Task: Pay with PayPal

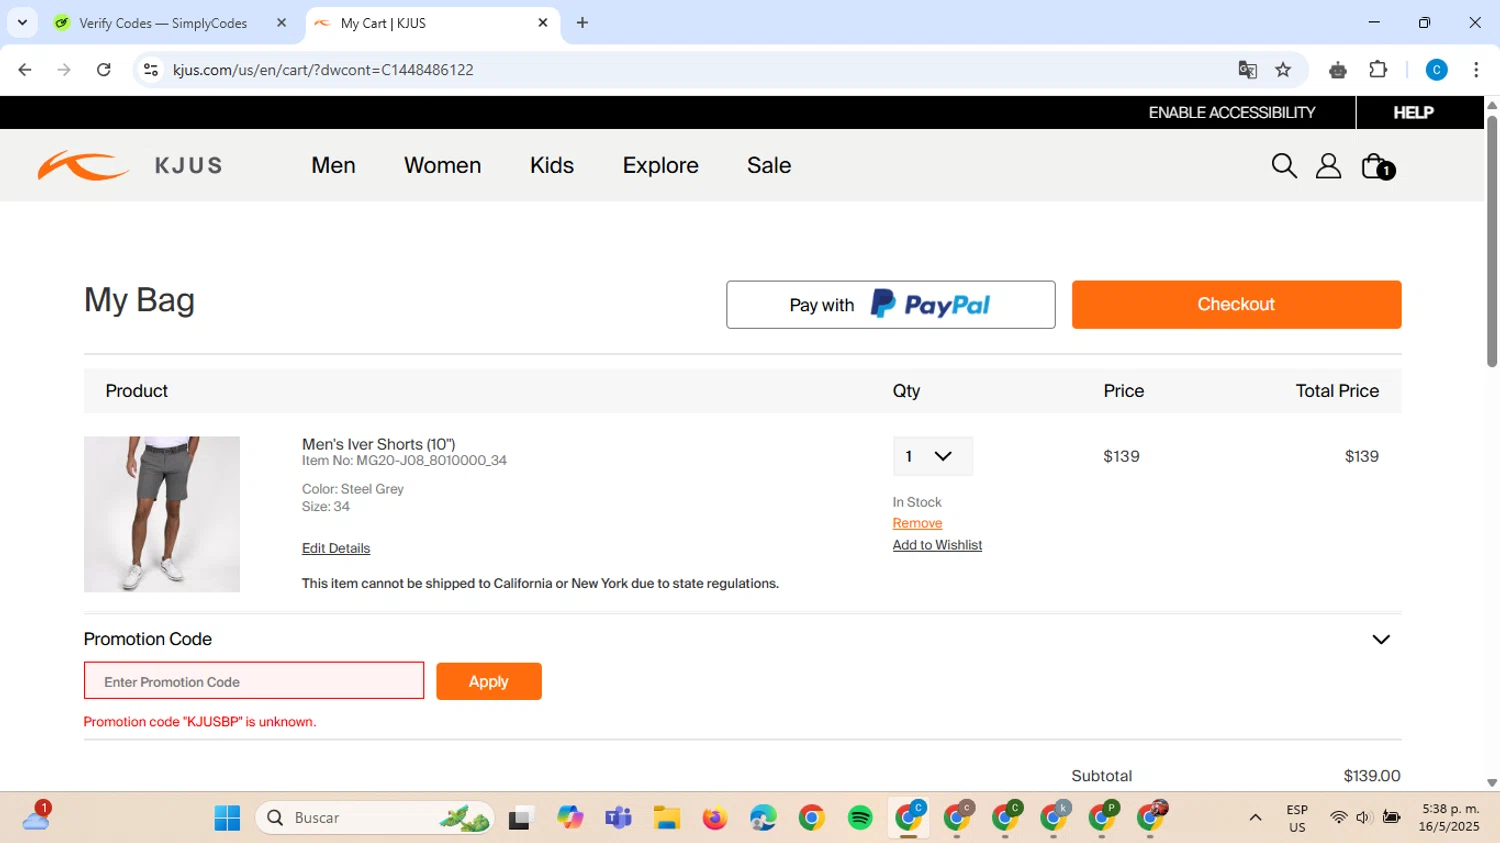Action: point(890,305)
